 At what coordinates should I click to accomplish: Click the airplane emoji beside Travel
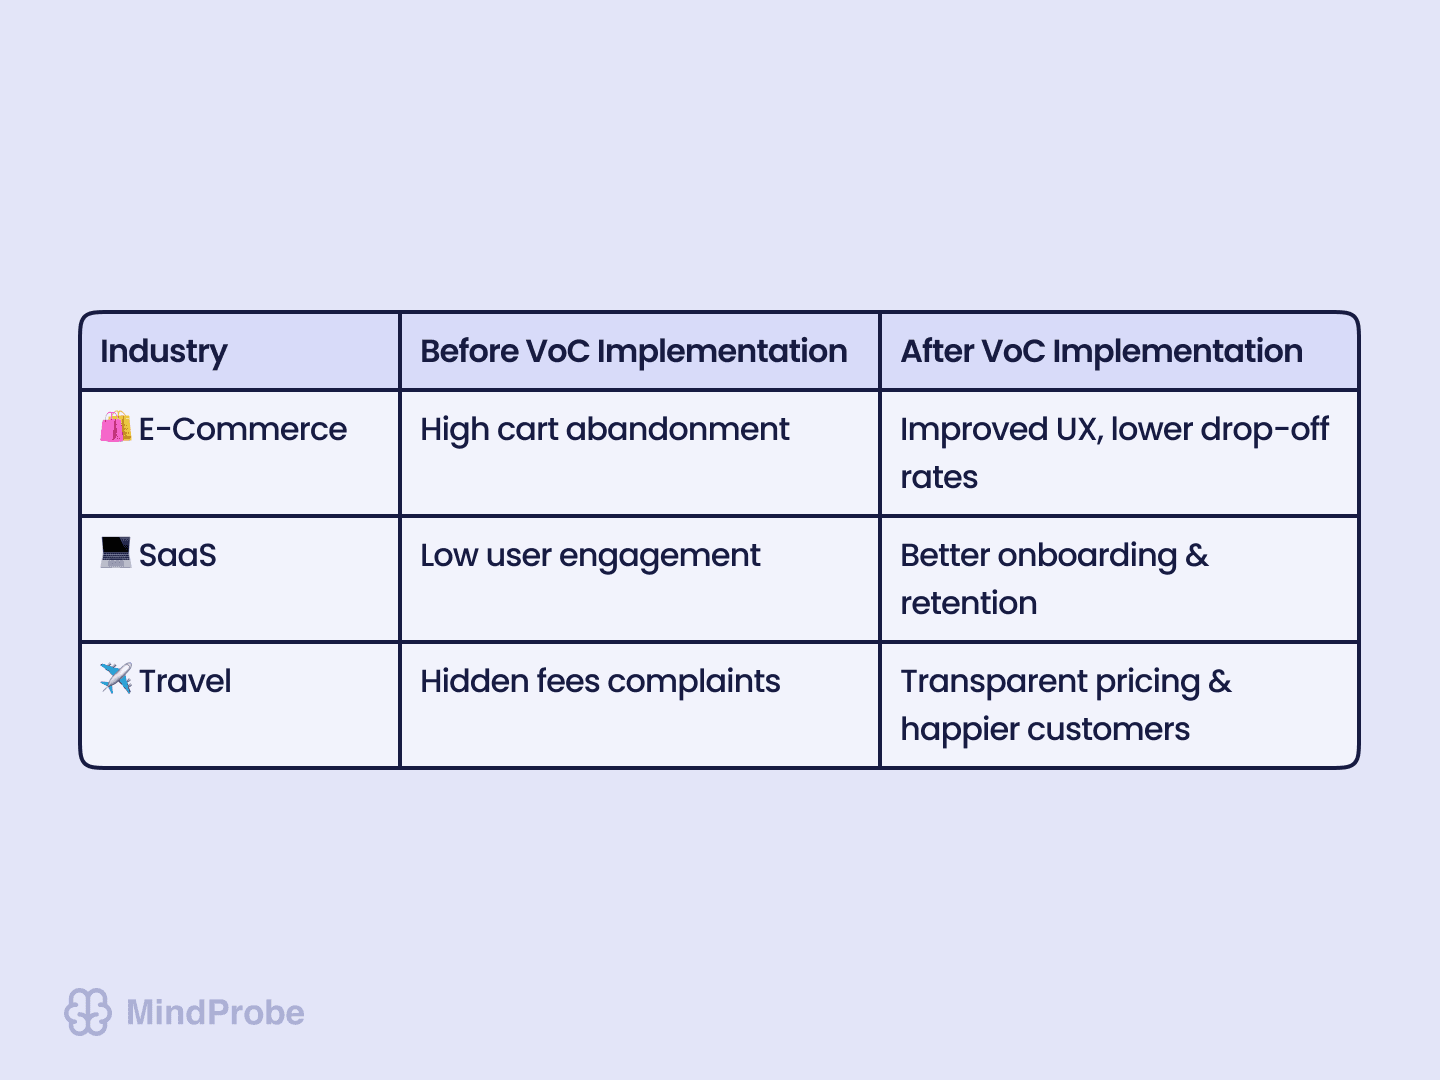pyautogui.click(x=116, y=679)
